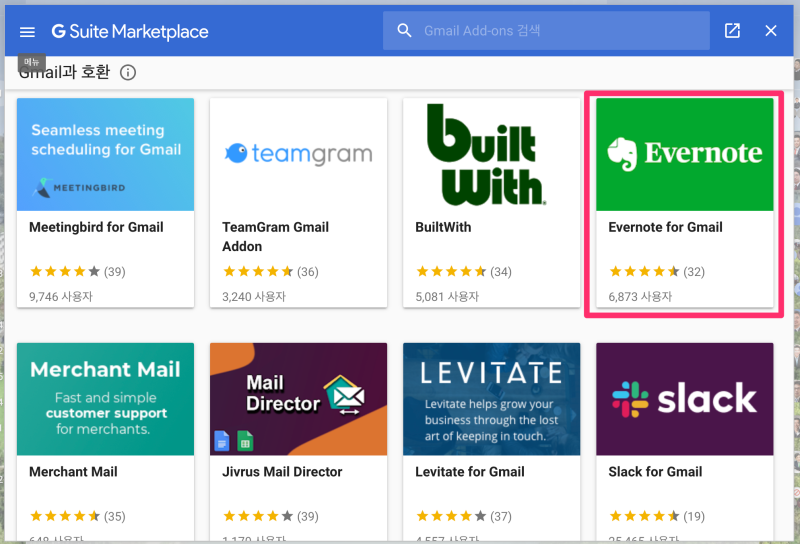Select the Jivrus Mail Director title

(x=282, y=472)
